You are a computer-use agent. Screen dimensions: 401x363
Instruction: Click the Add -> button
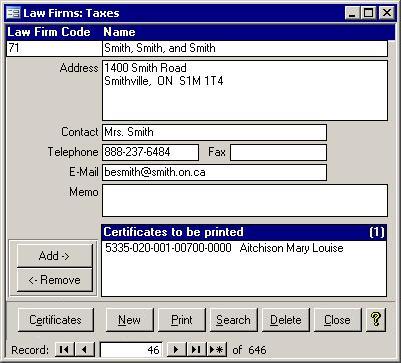(54, 256)
